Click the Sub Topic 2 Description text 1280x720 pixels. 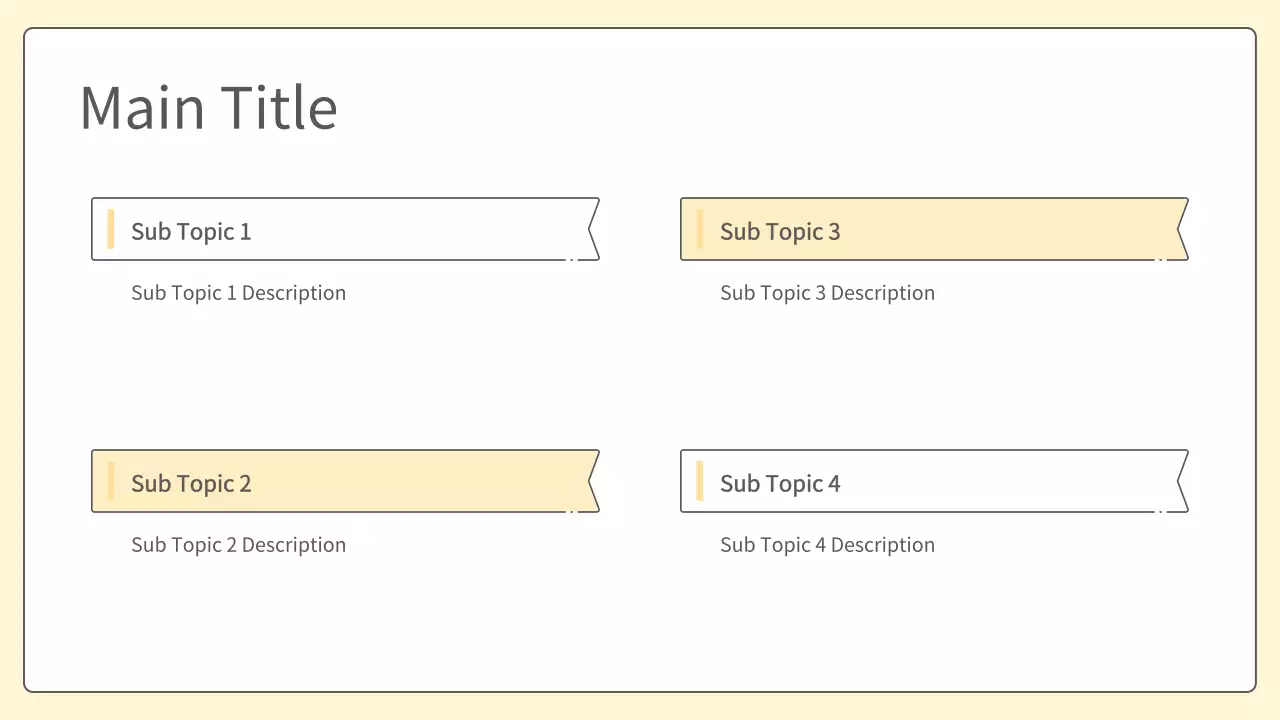[238, 545]
